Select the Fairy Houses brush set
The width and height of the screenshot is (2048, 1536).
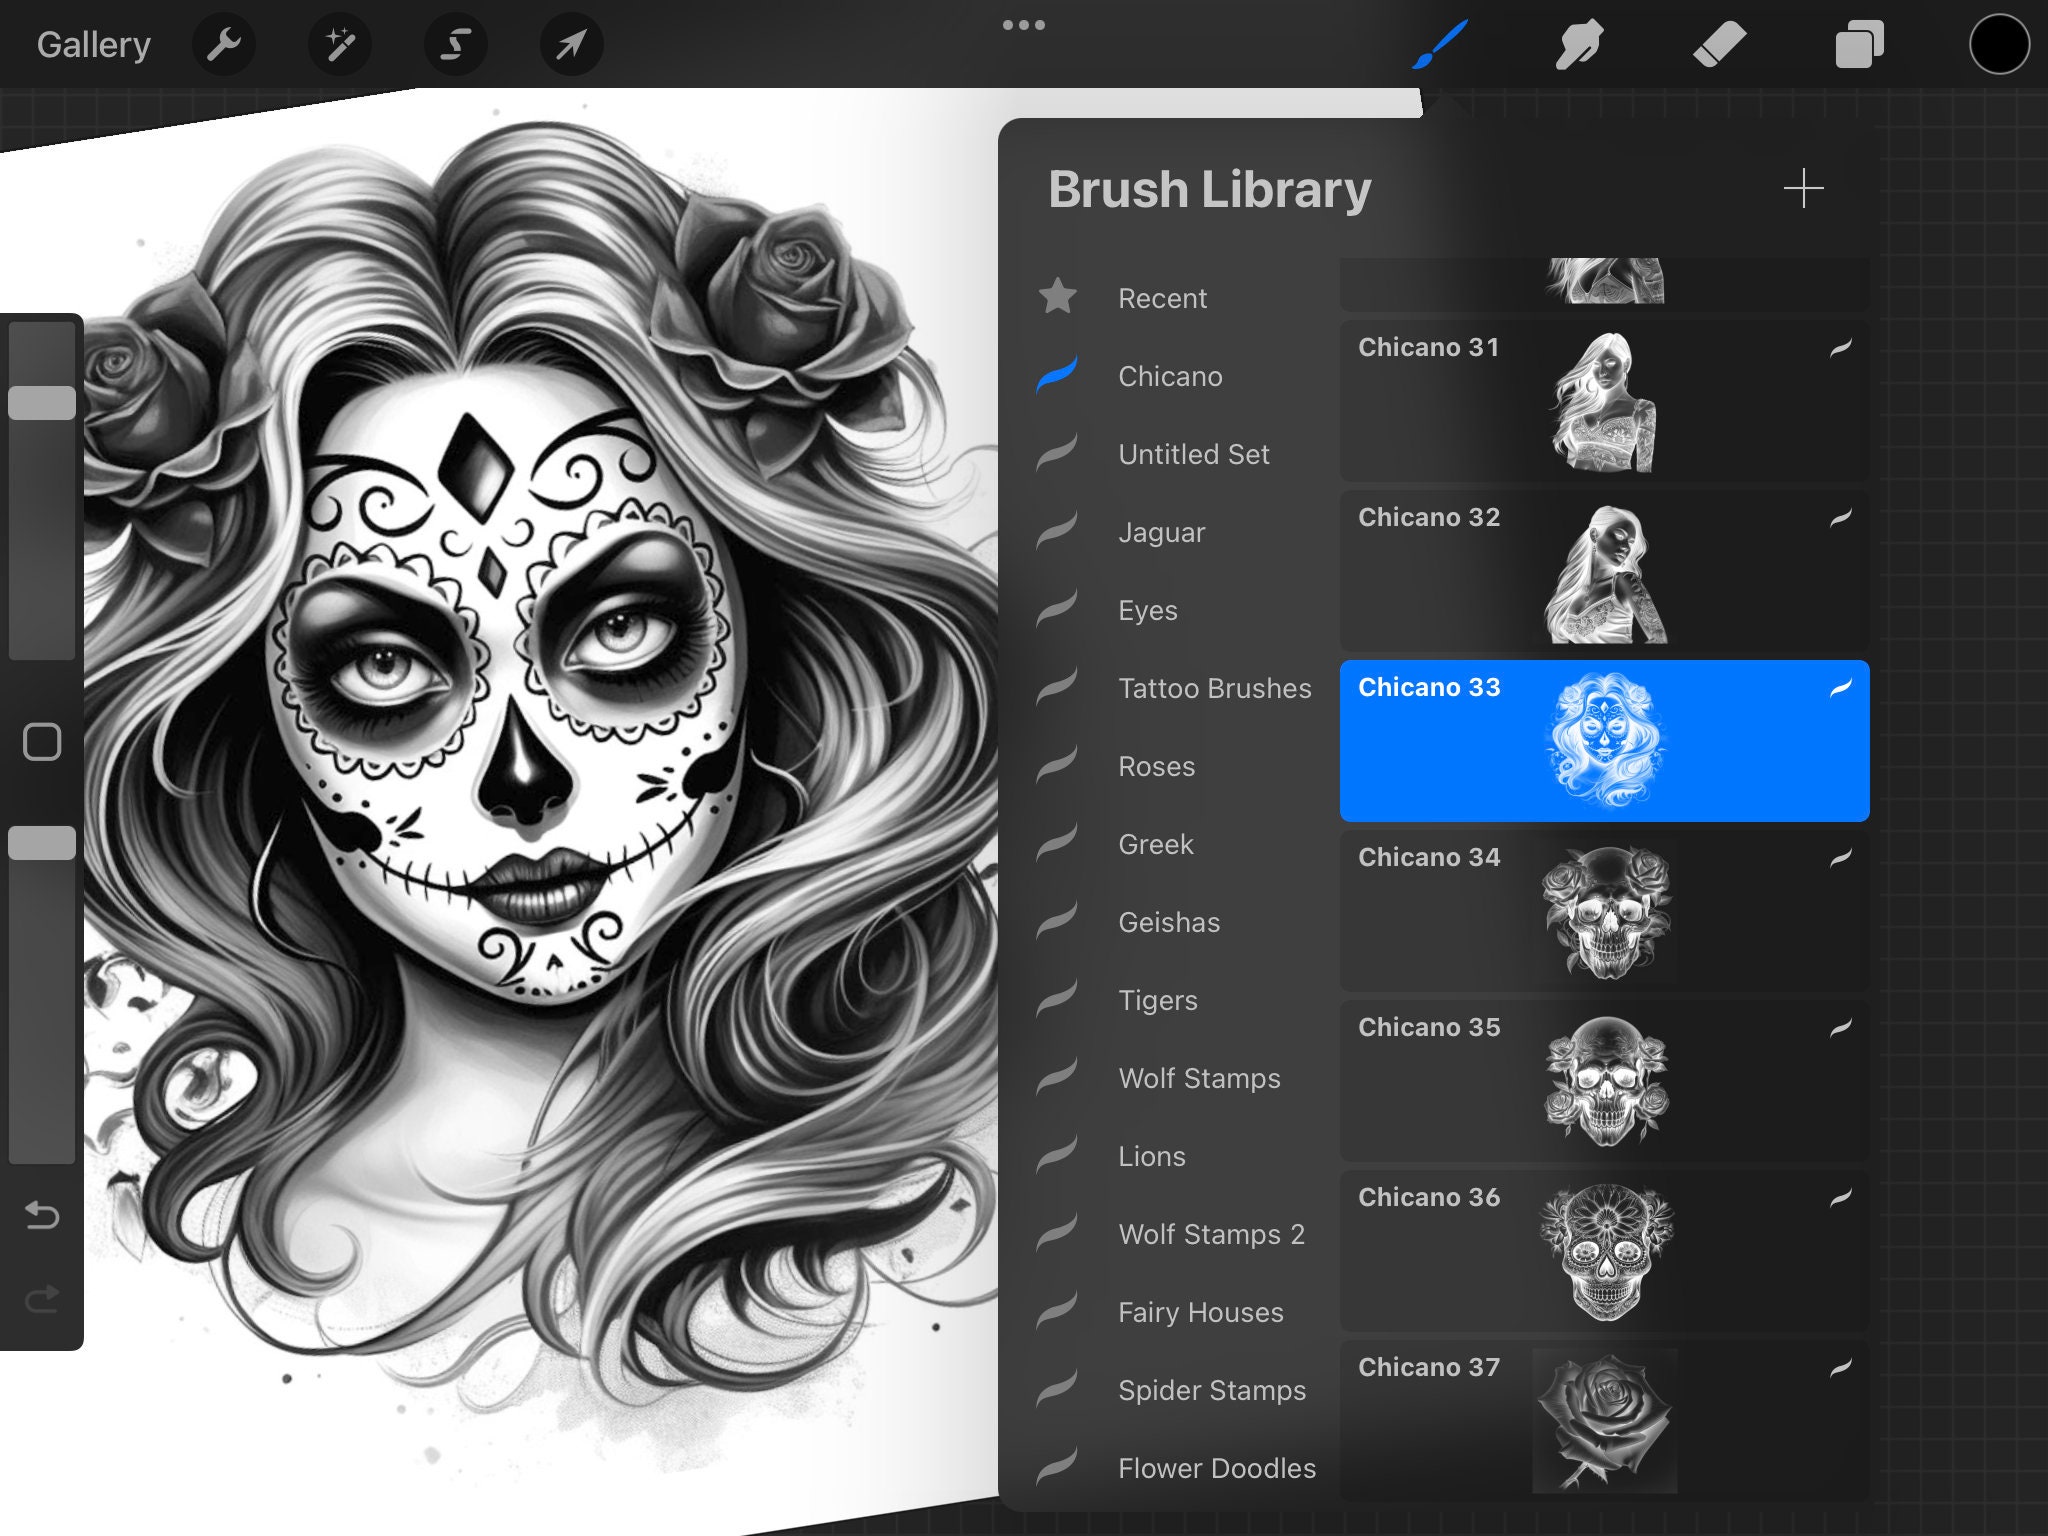[1201, 1312]
